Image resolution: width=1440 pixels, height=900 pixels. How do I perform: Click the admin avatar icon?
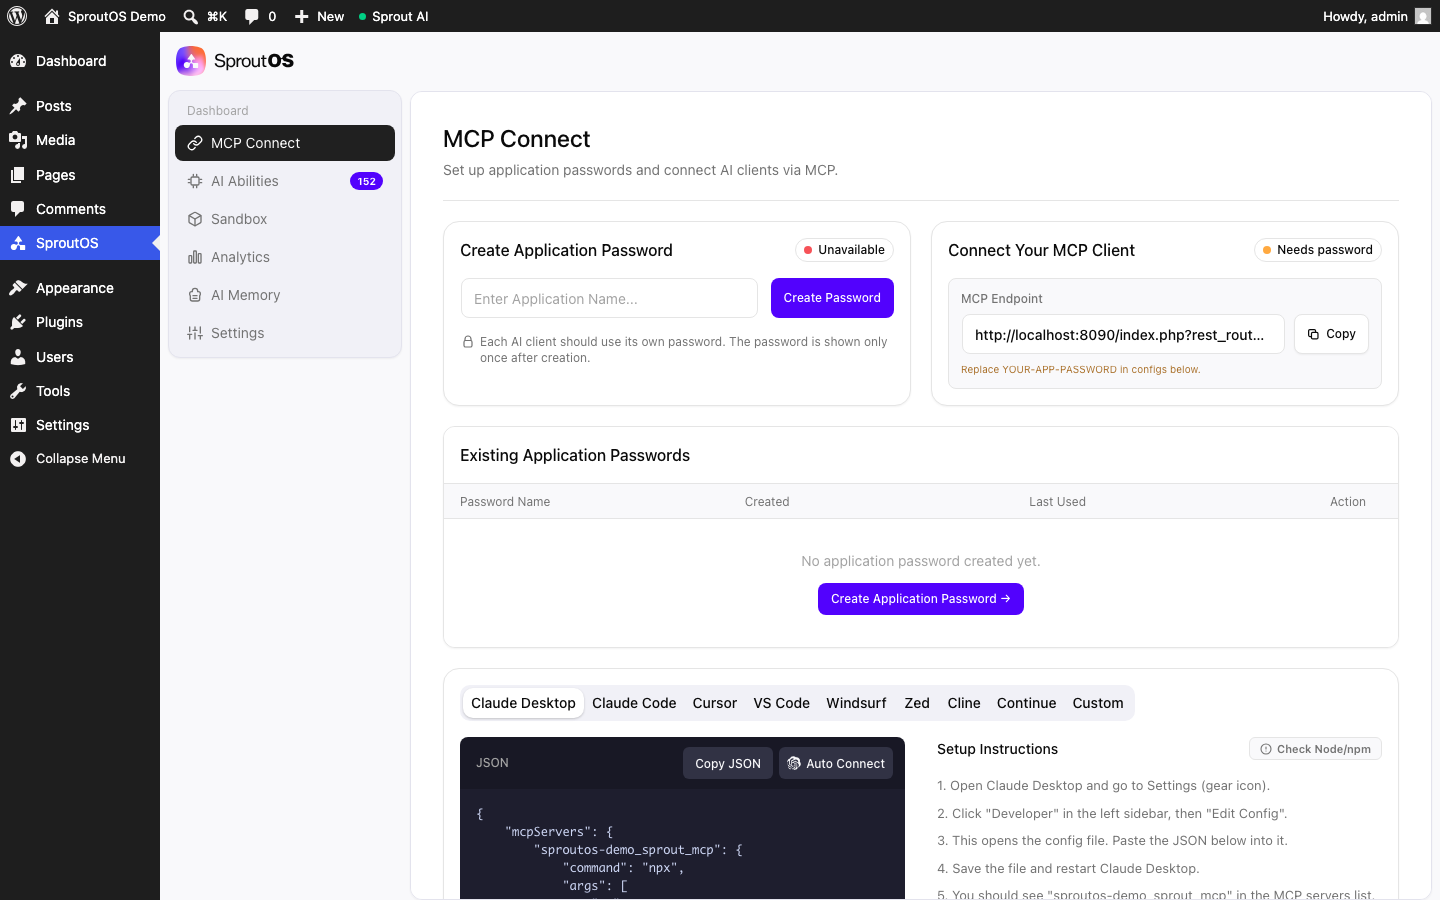(x=1423, y=16)
